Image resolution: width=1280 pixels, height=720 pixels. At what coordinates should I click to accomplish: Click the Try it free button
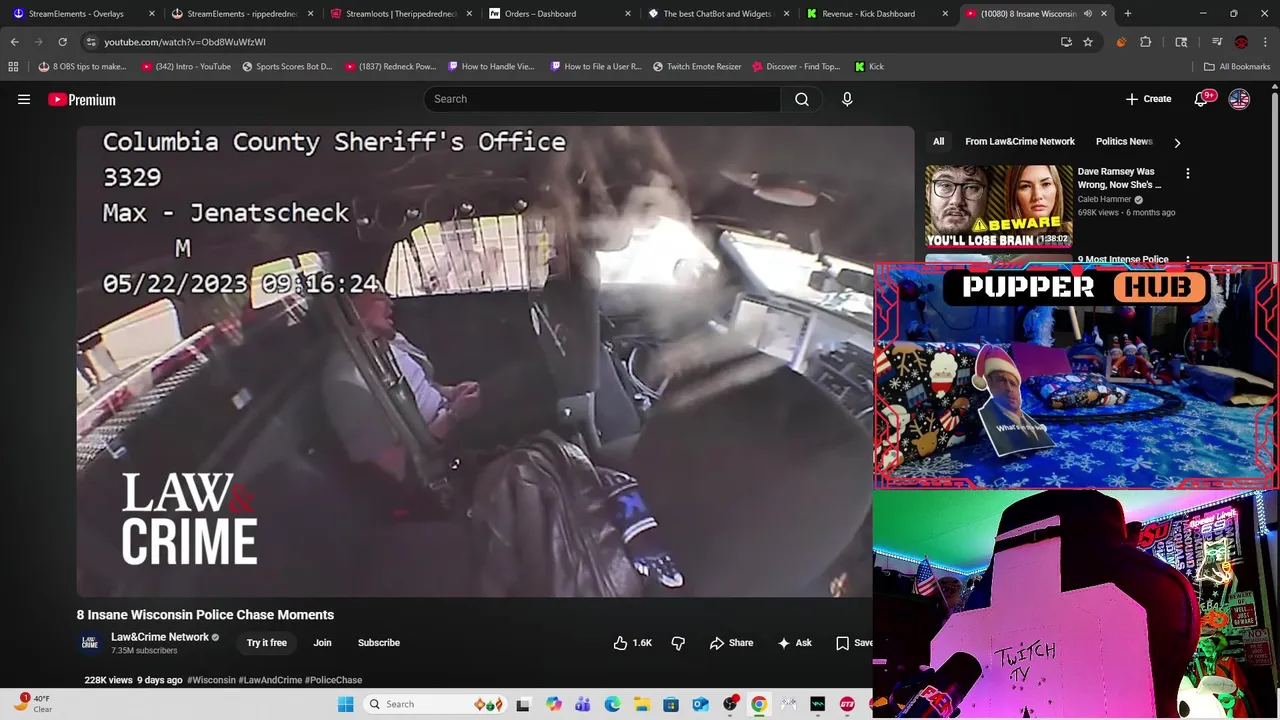(266, 643)
